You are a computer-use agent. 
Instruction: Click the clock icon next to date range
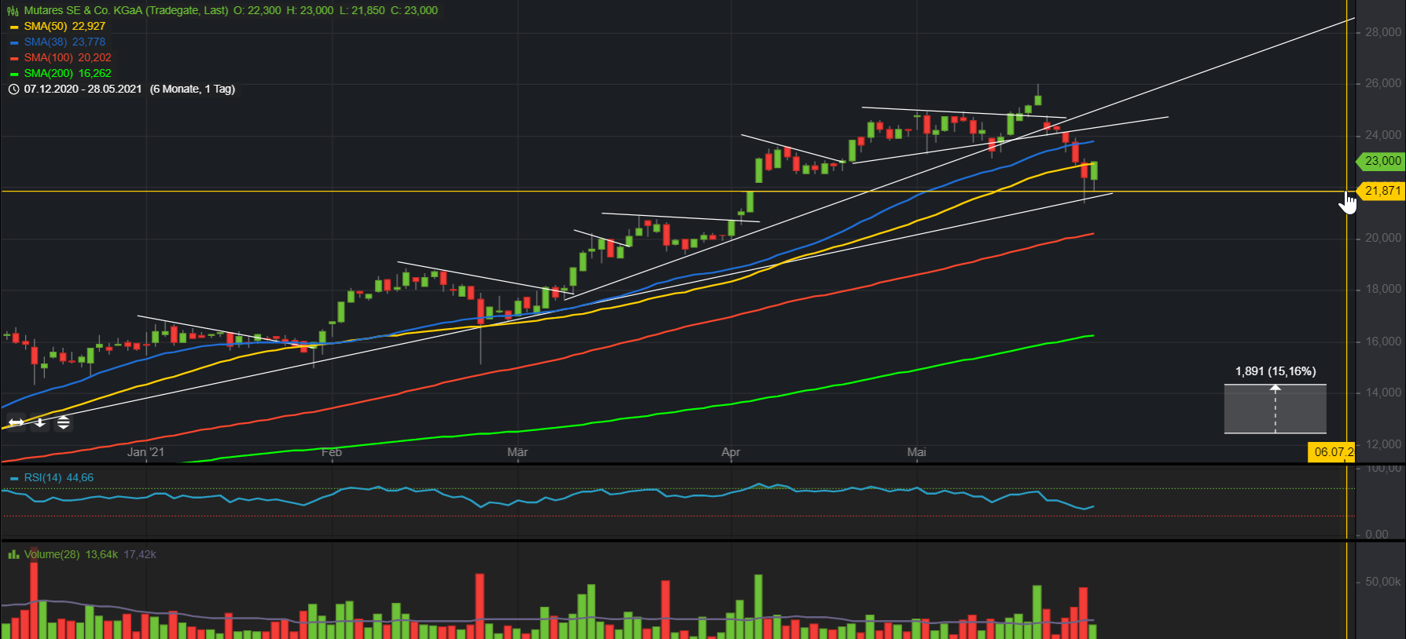pos(13,89)
